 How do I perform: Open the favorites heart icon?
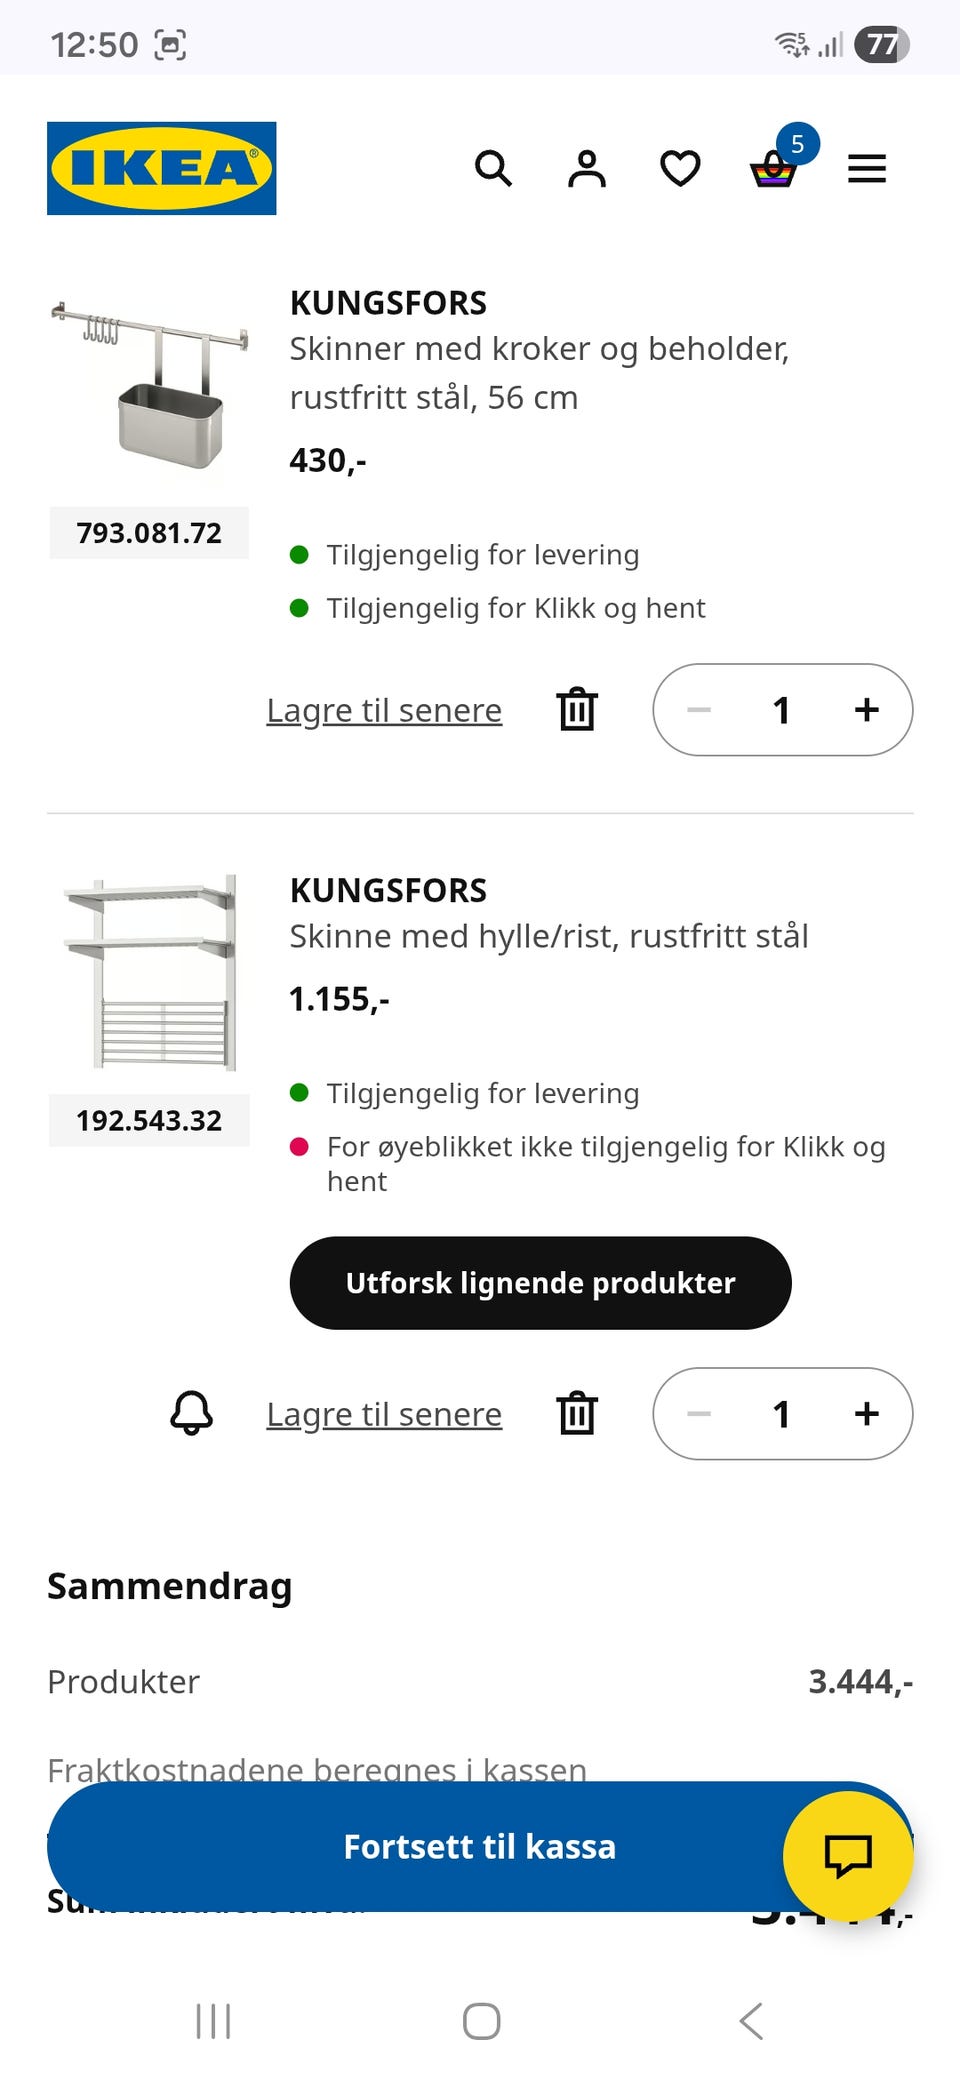click(680, 169)
